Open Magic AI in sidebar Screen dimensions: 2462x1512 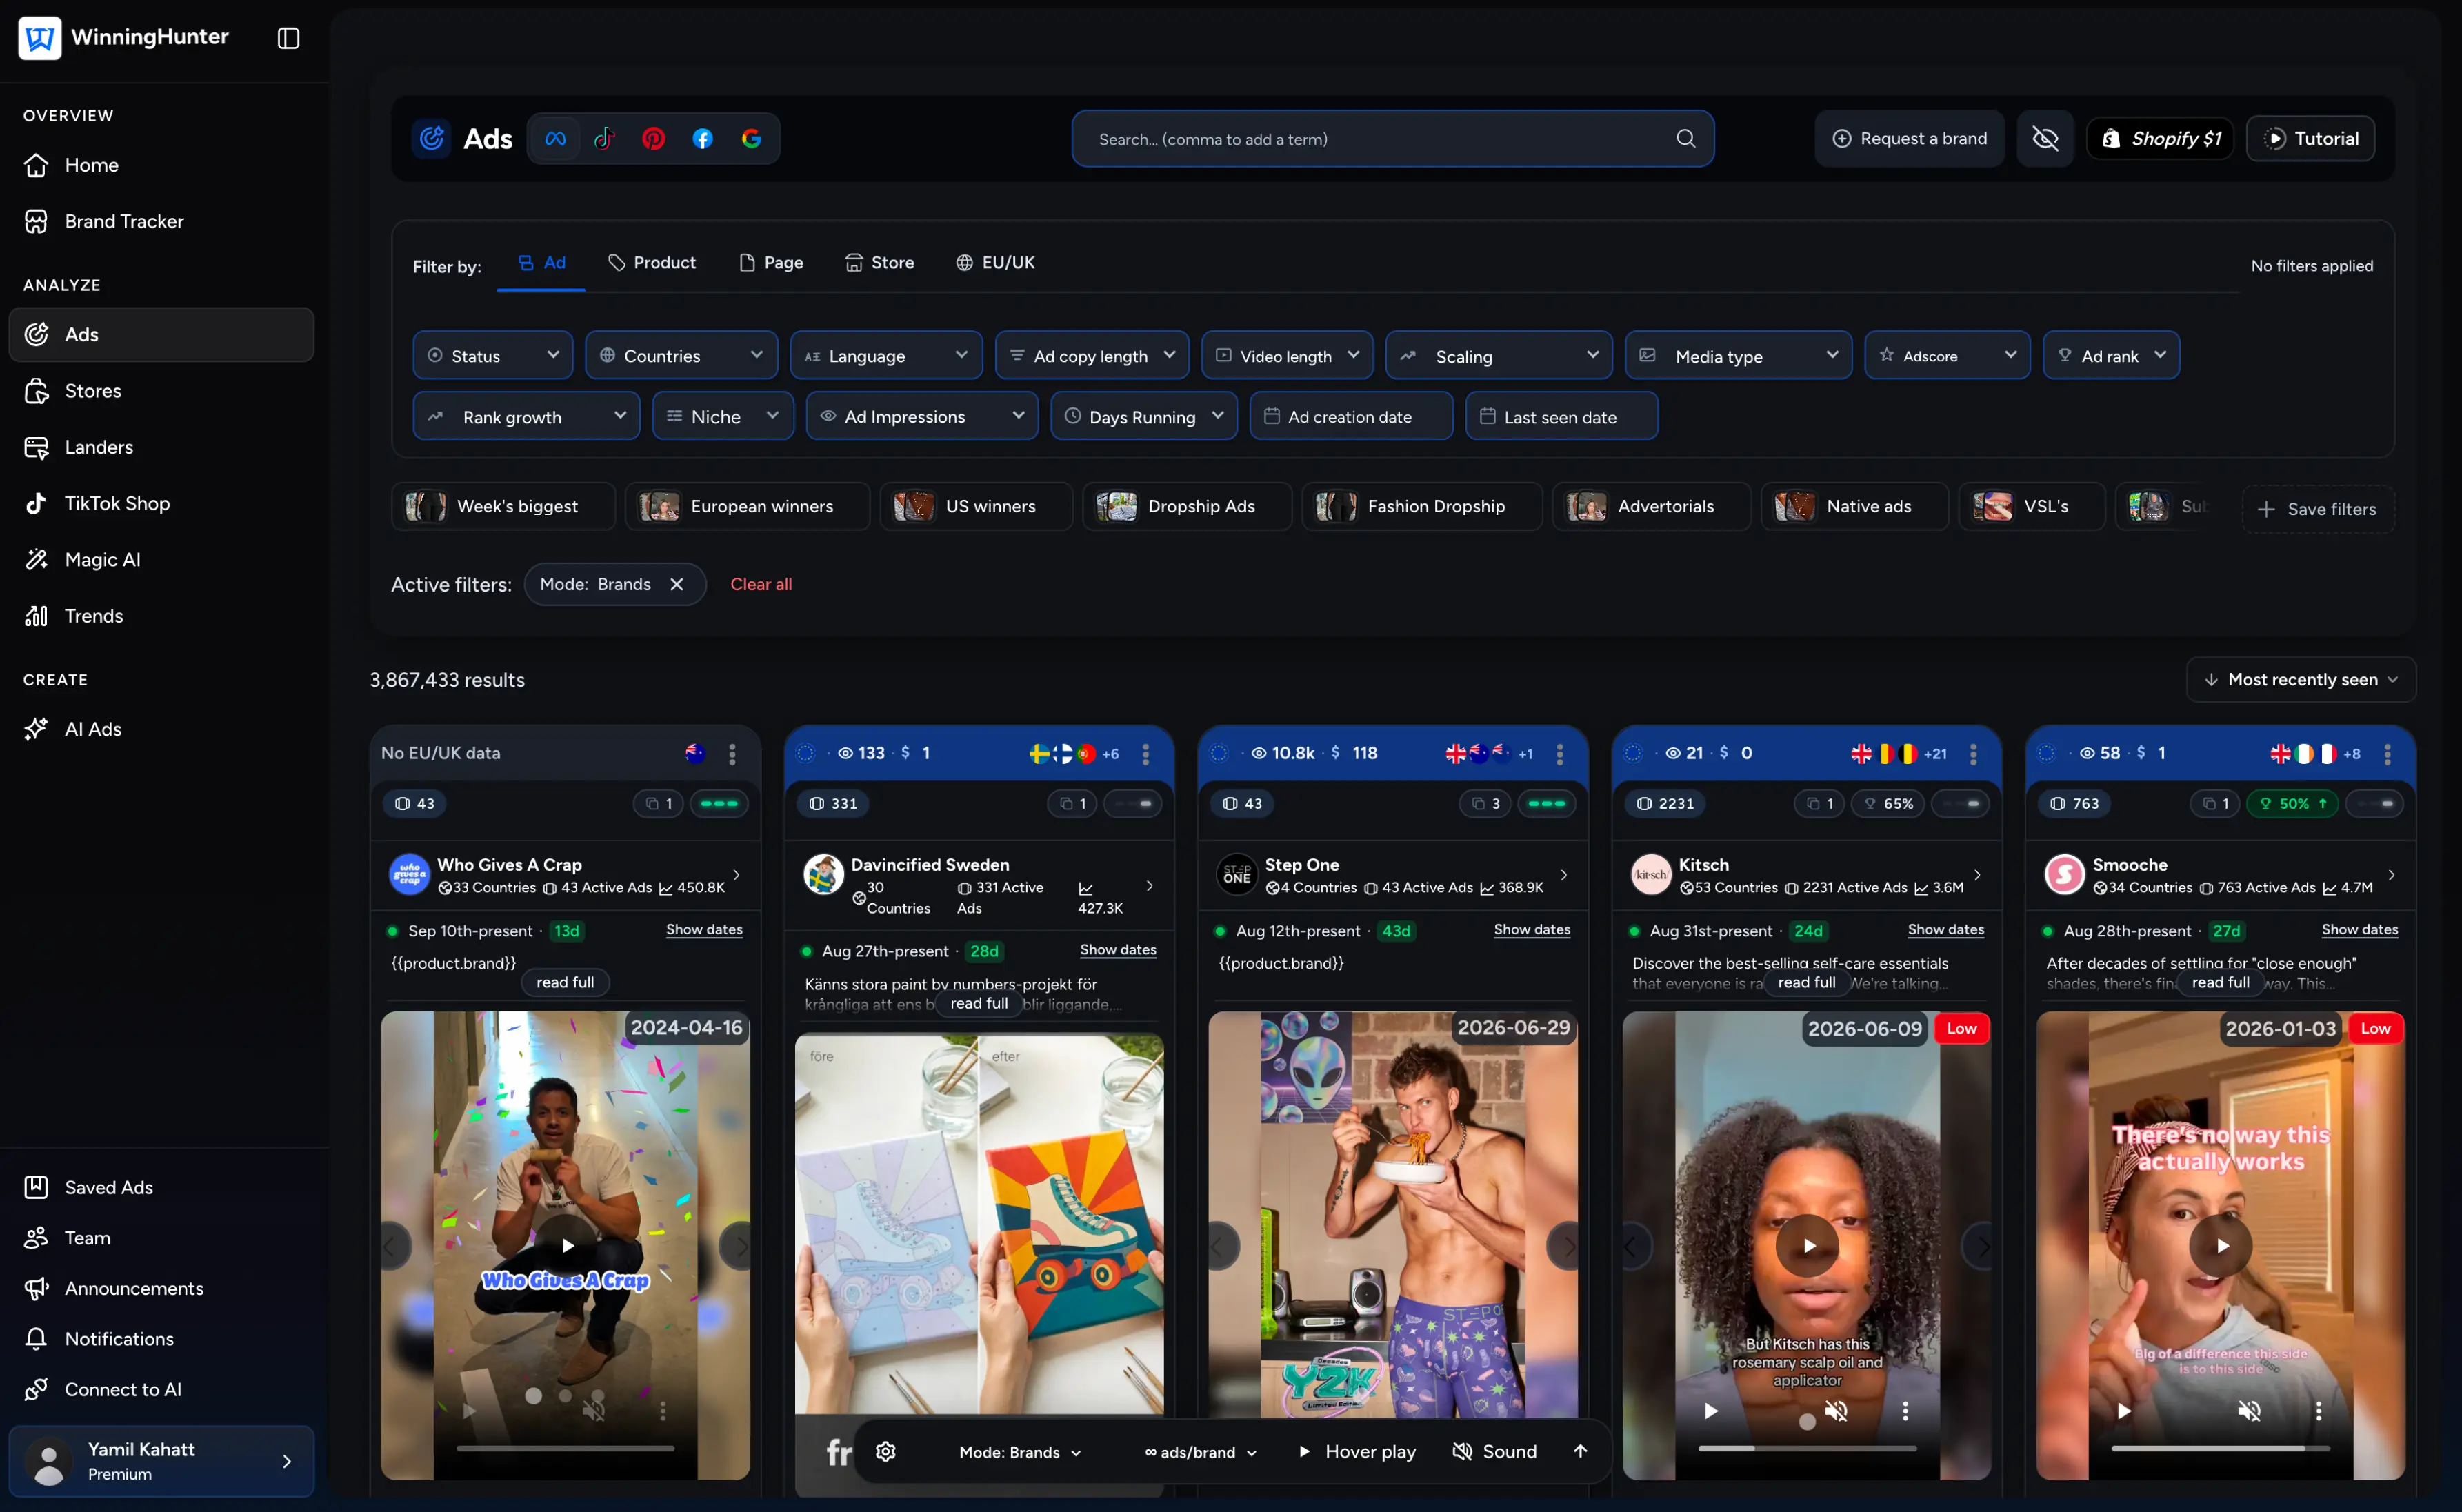click(161, 559)
